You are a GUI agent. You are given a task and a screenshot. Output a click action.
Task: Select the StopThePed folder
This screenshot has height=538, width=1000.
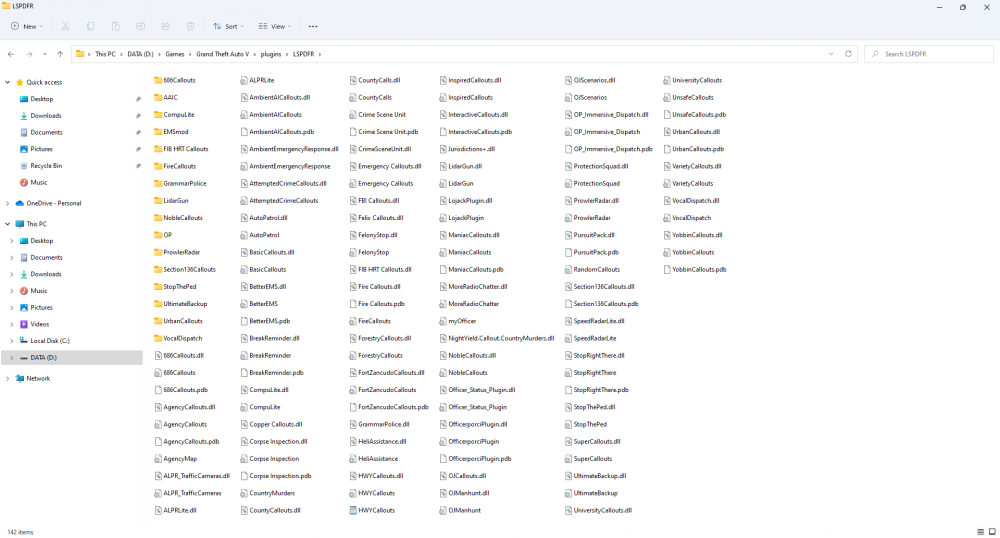tap(175, 287)
